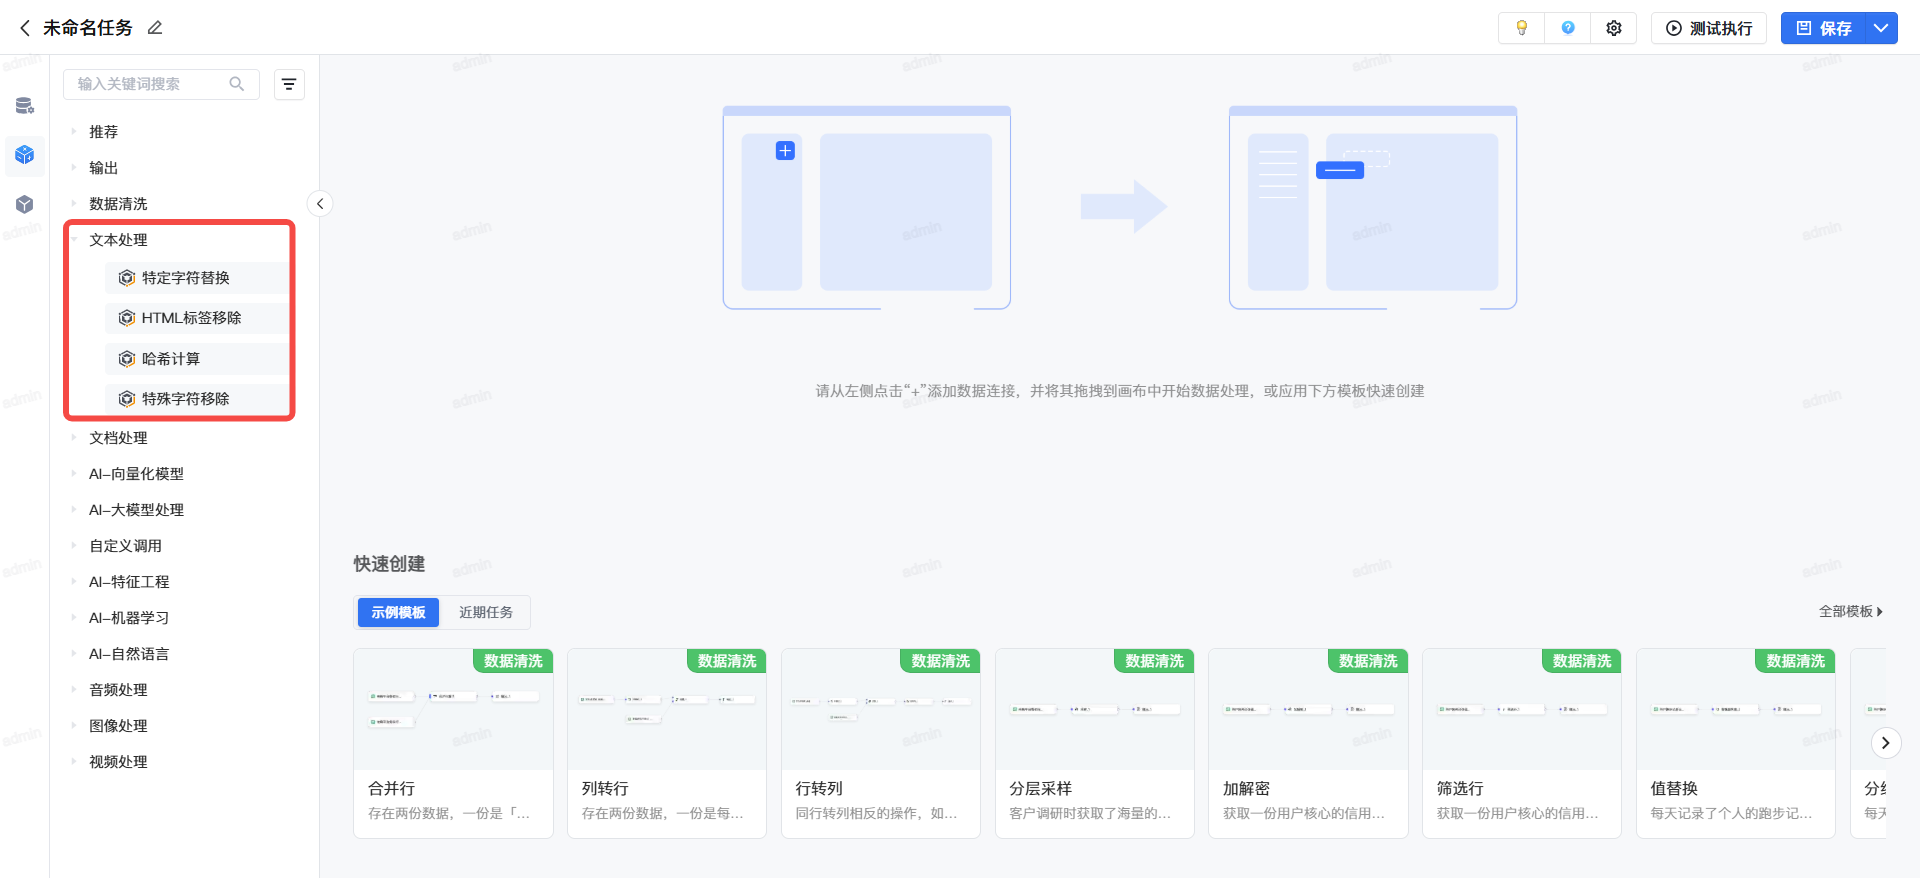The image size is (1920, 878).
Task: Expand the 图像处理 tree item
Action: tap(73, 726)
